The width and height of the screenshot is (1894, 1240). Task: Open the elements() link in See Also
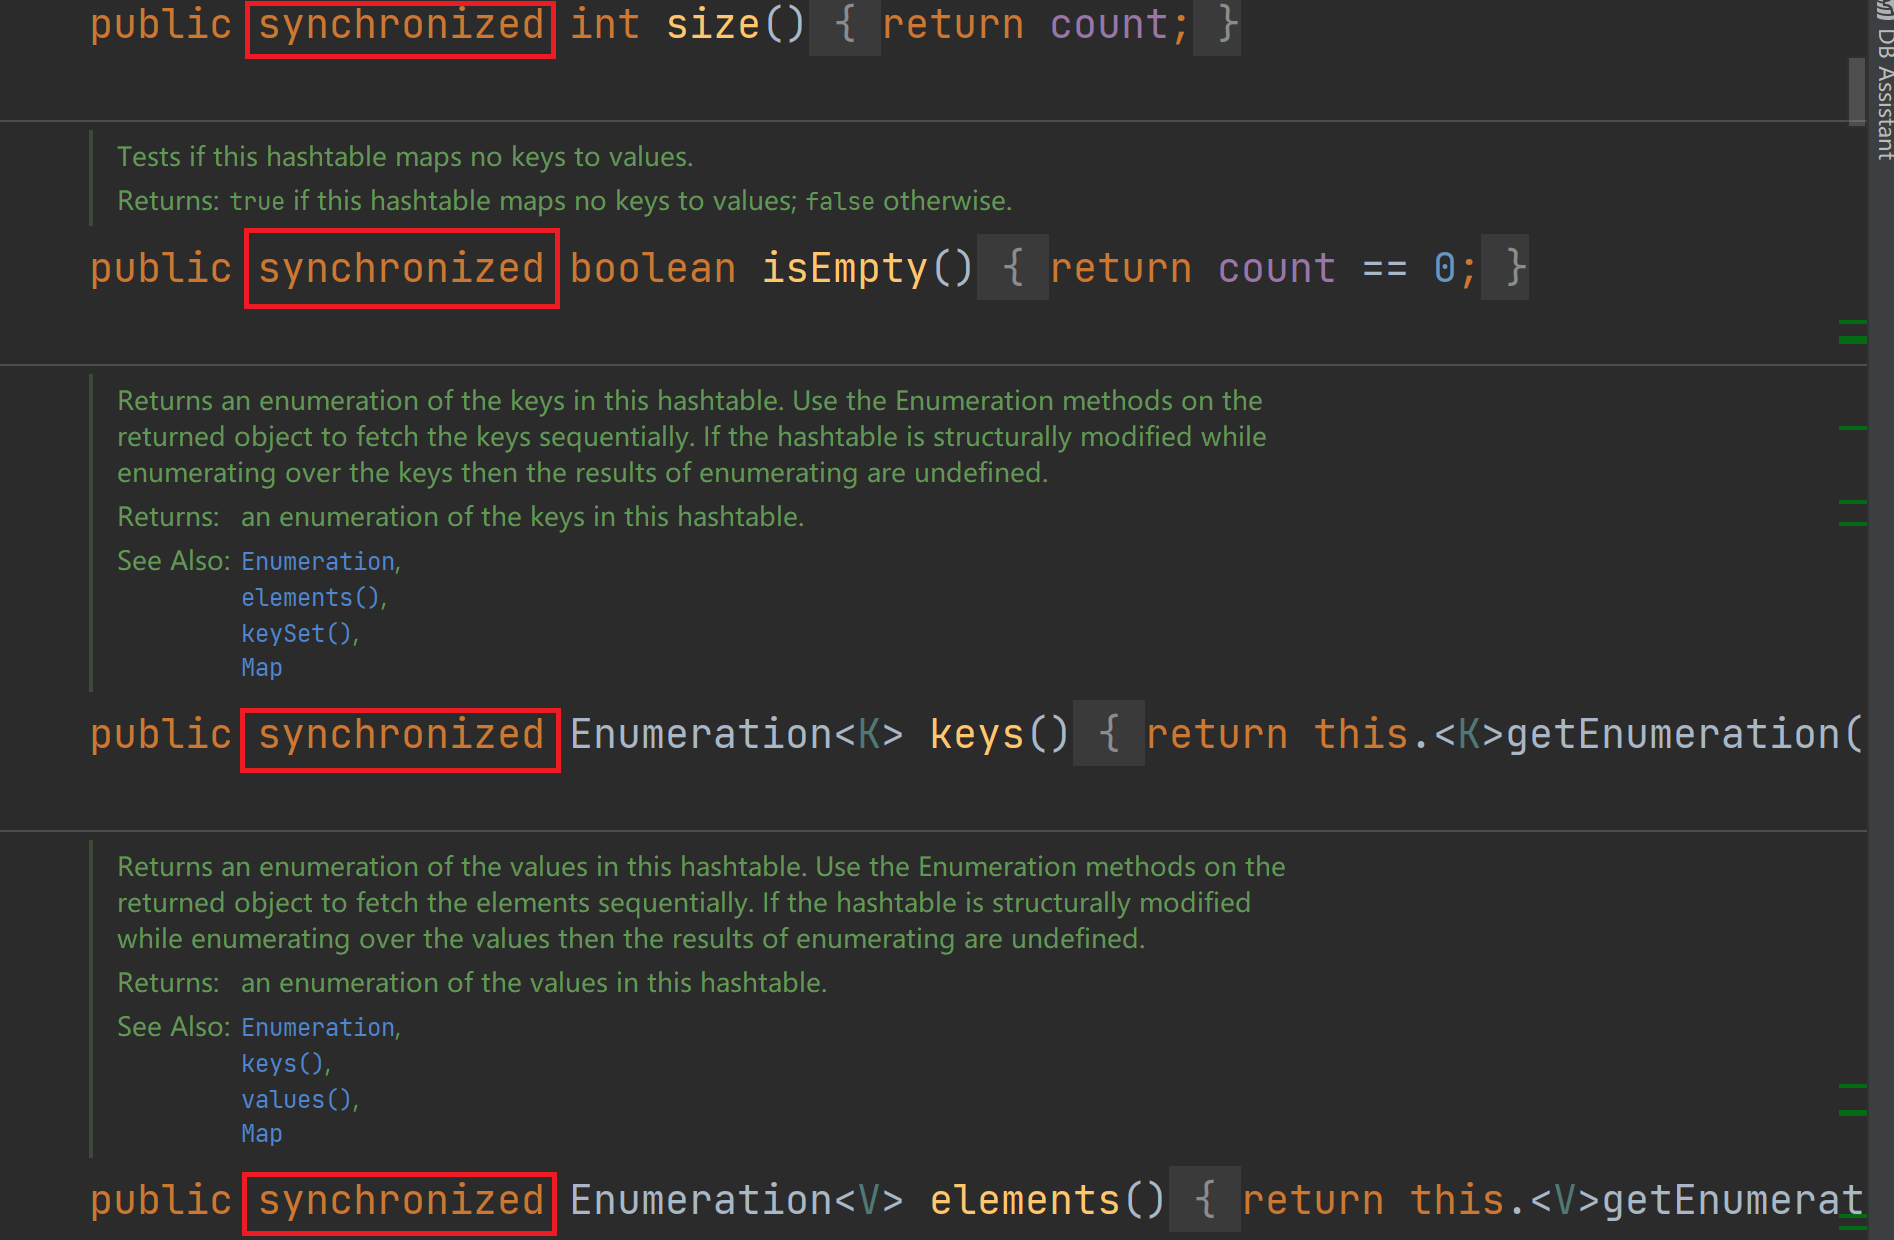311,598
